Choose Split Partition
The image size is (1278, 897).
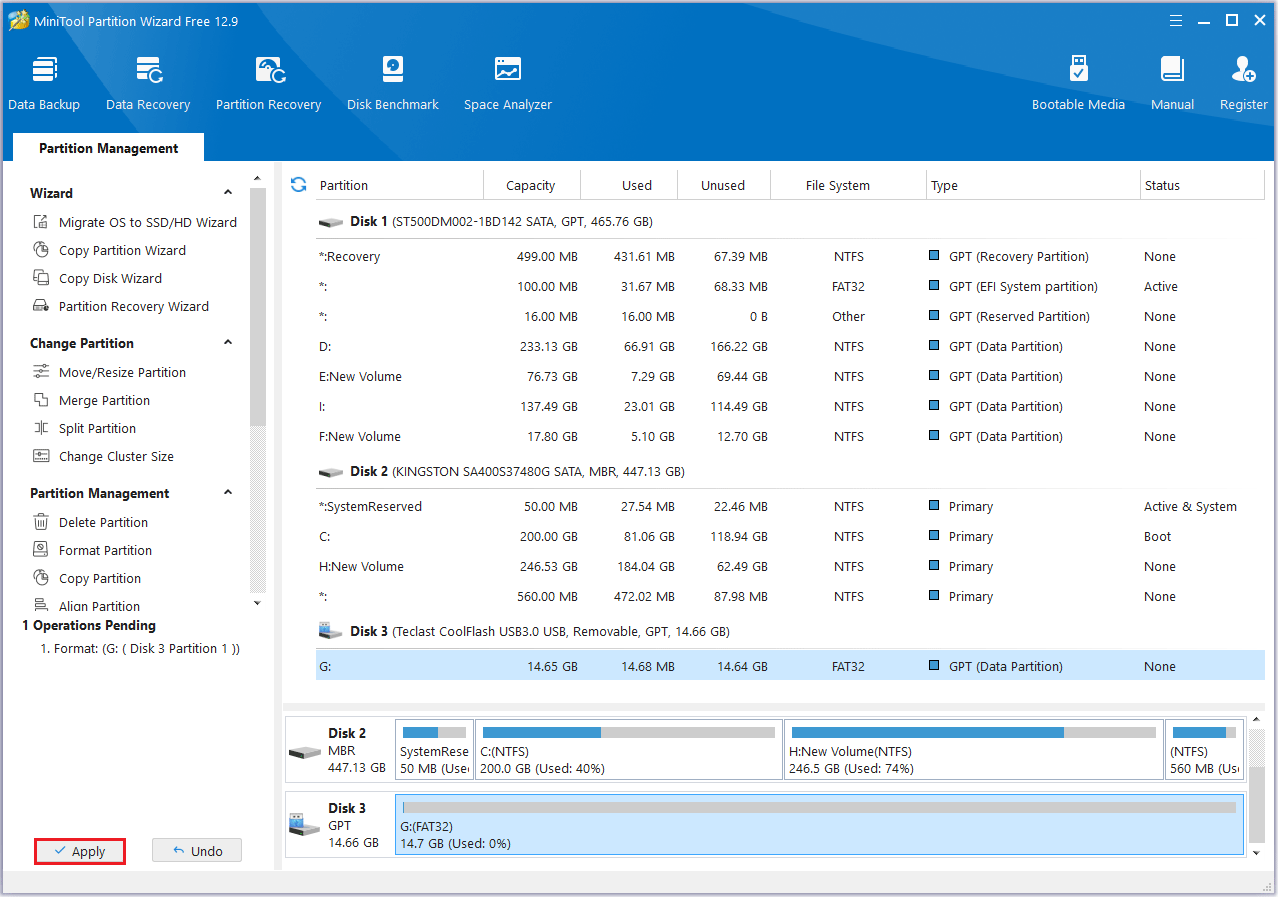[x=85, y=428]
